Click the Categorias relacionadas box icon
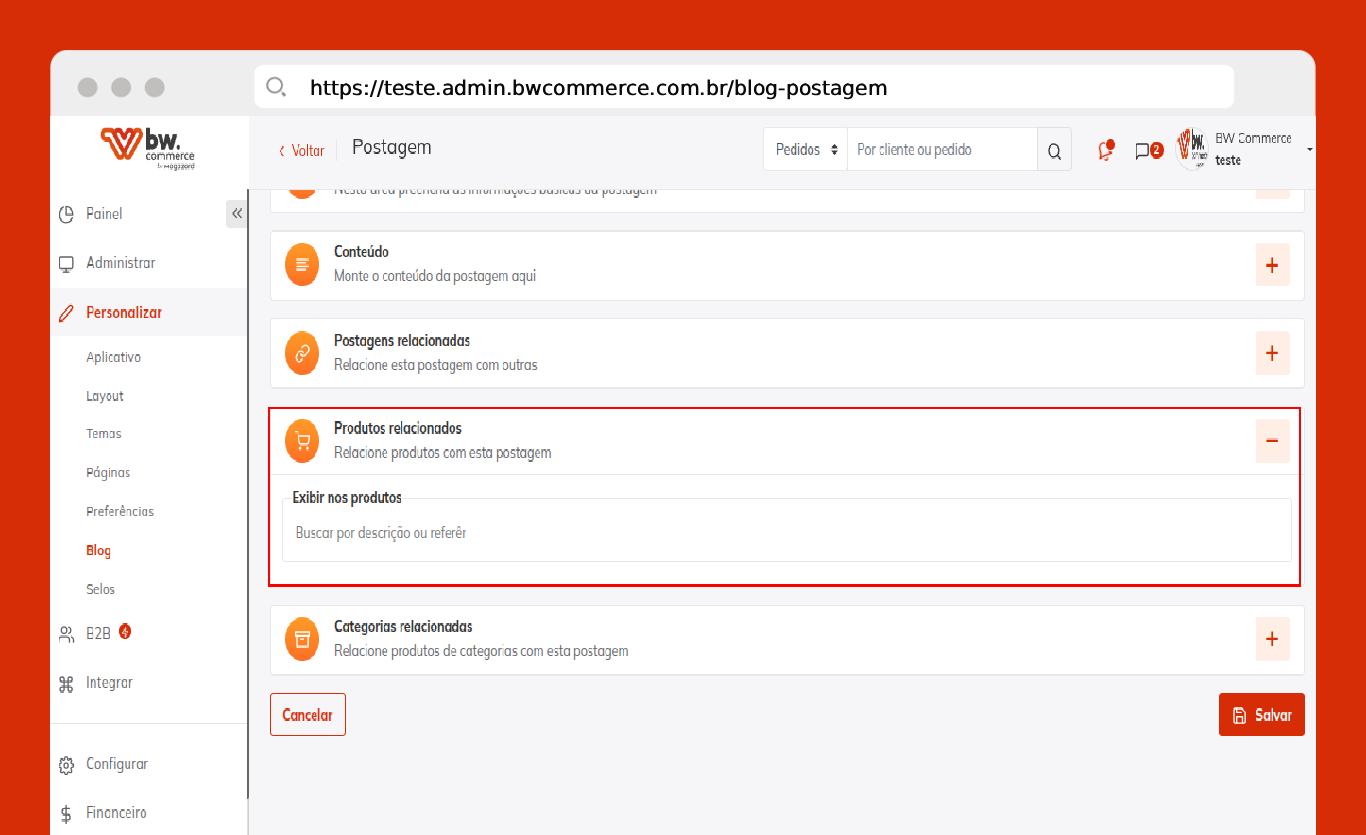The height and width of the screenshot is (835, 1366). [302, 639]
